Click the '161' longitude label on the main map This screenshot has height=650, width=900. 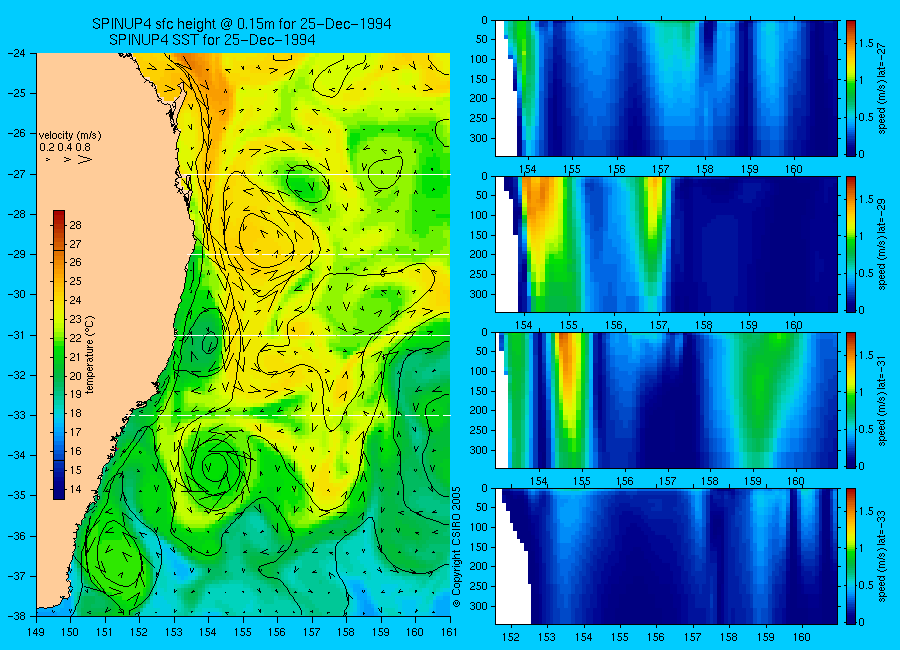(449, 632)
